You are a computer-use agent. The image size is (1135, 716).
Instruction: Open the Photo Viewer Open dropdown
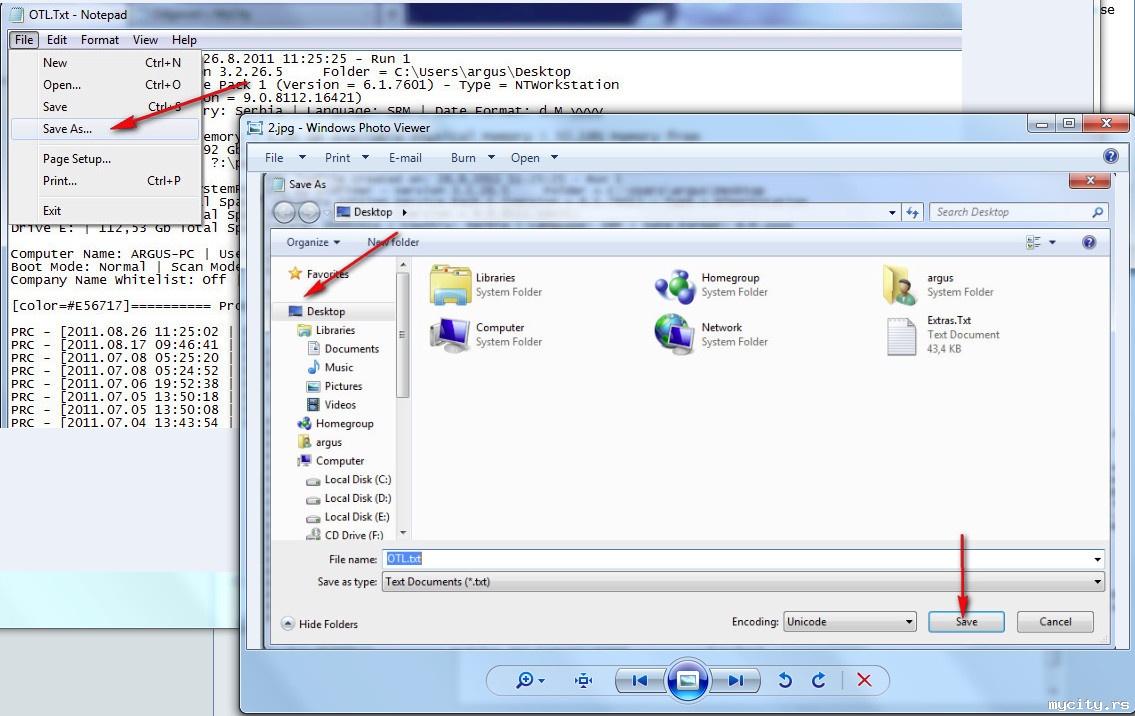pyautogui.click(x=534, y=158)
